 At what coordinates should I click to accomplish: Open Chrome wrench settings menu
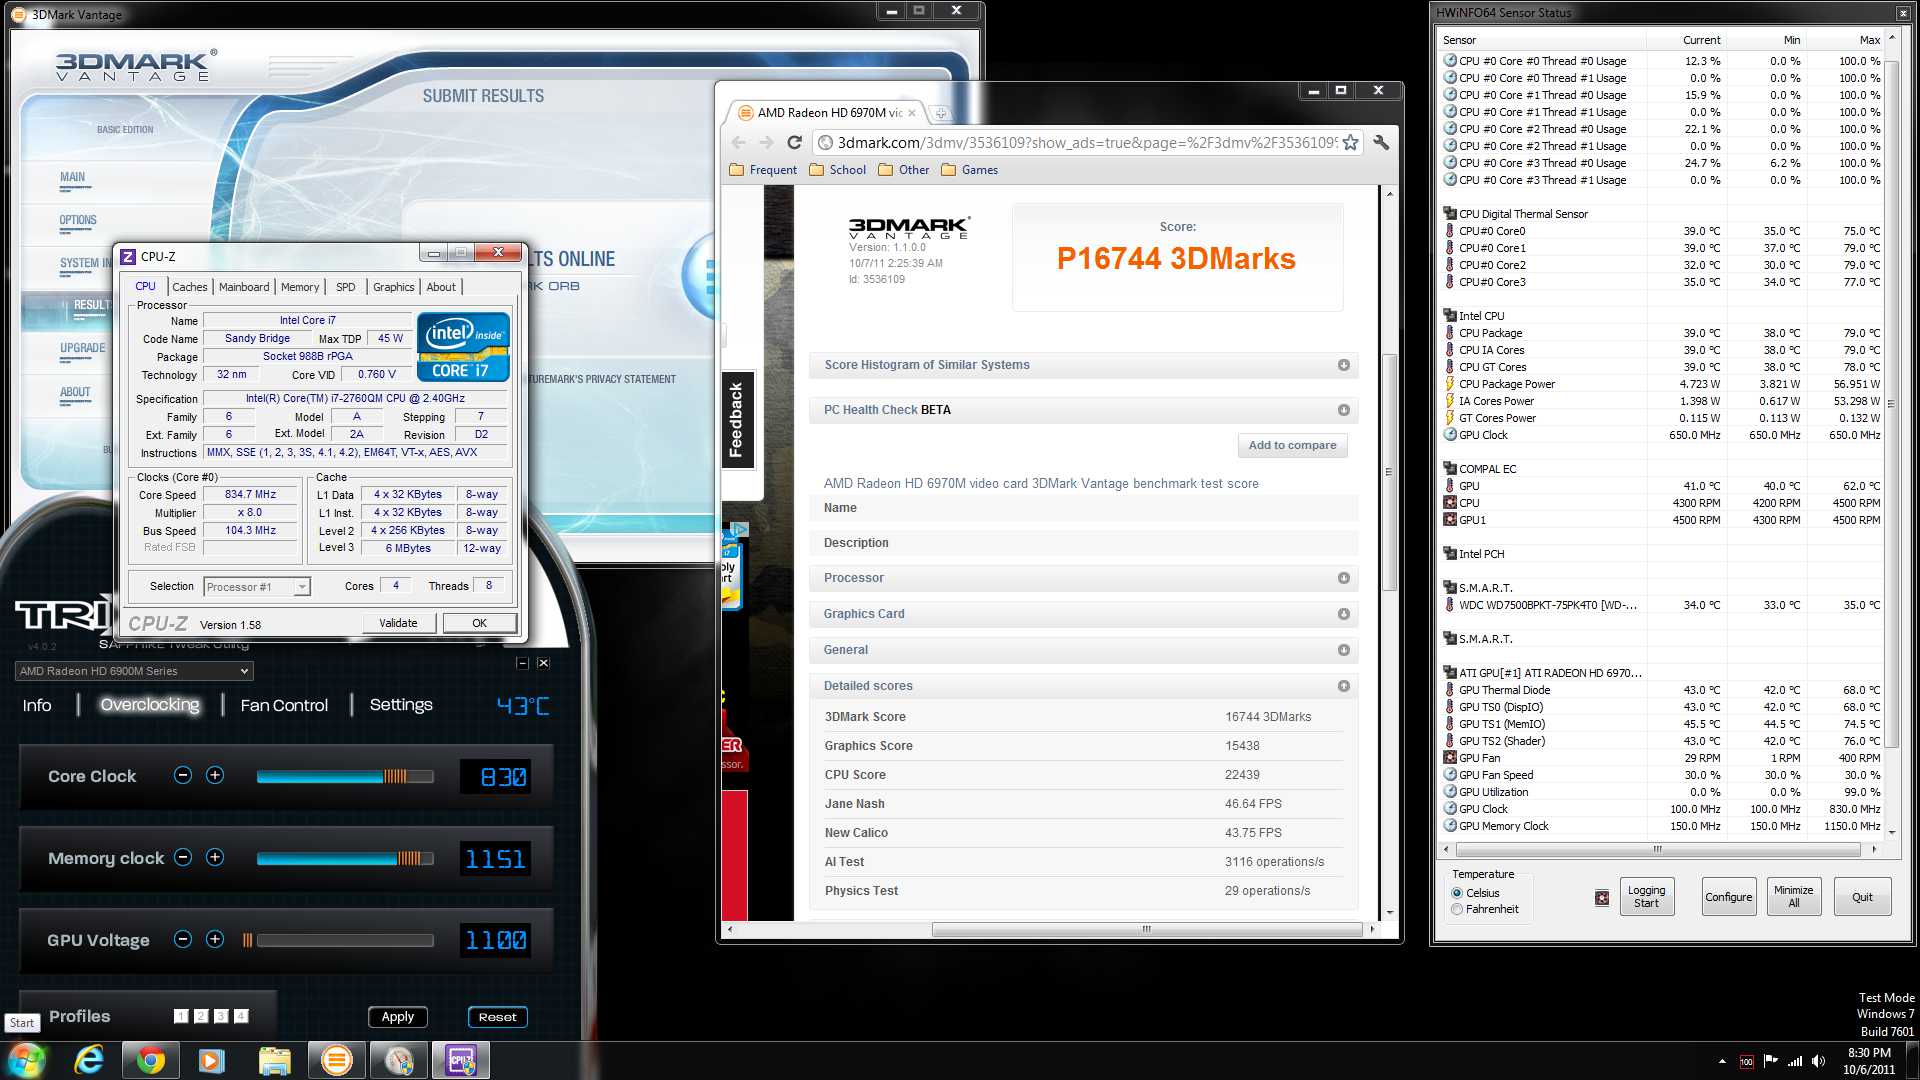click(x=1381, y=142)
